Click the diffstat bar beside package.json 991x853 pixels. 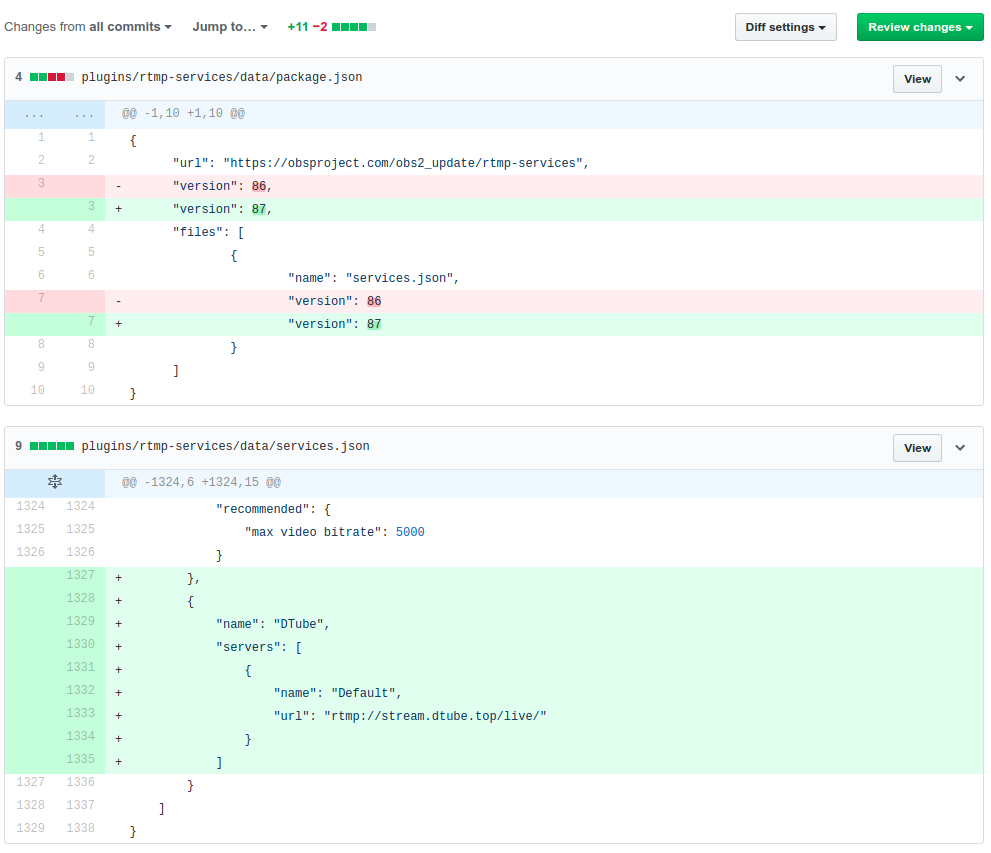pos(52,77)
